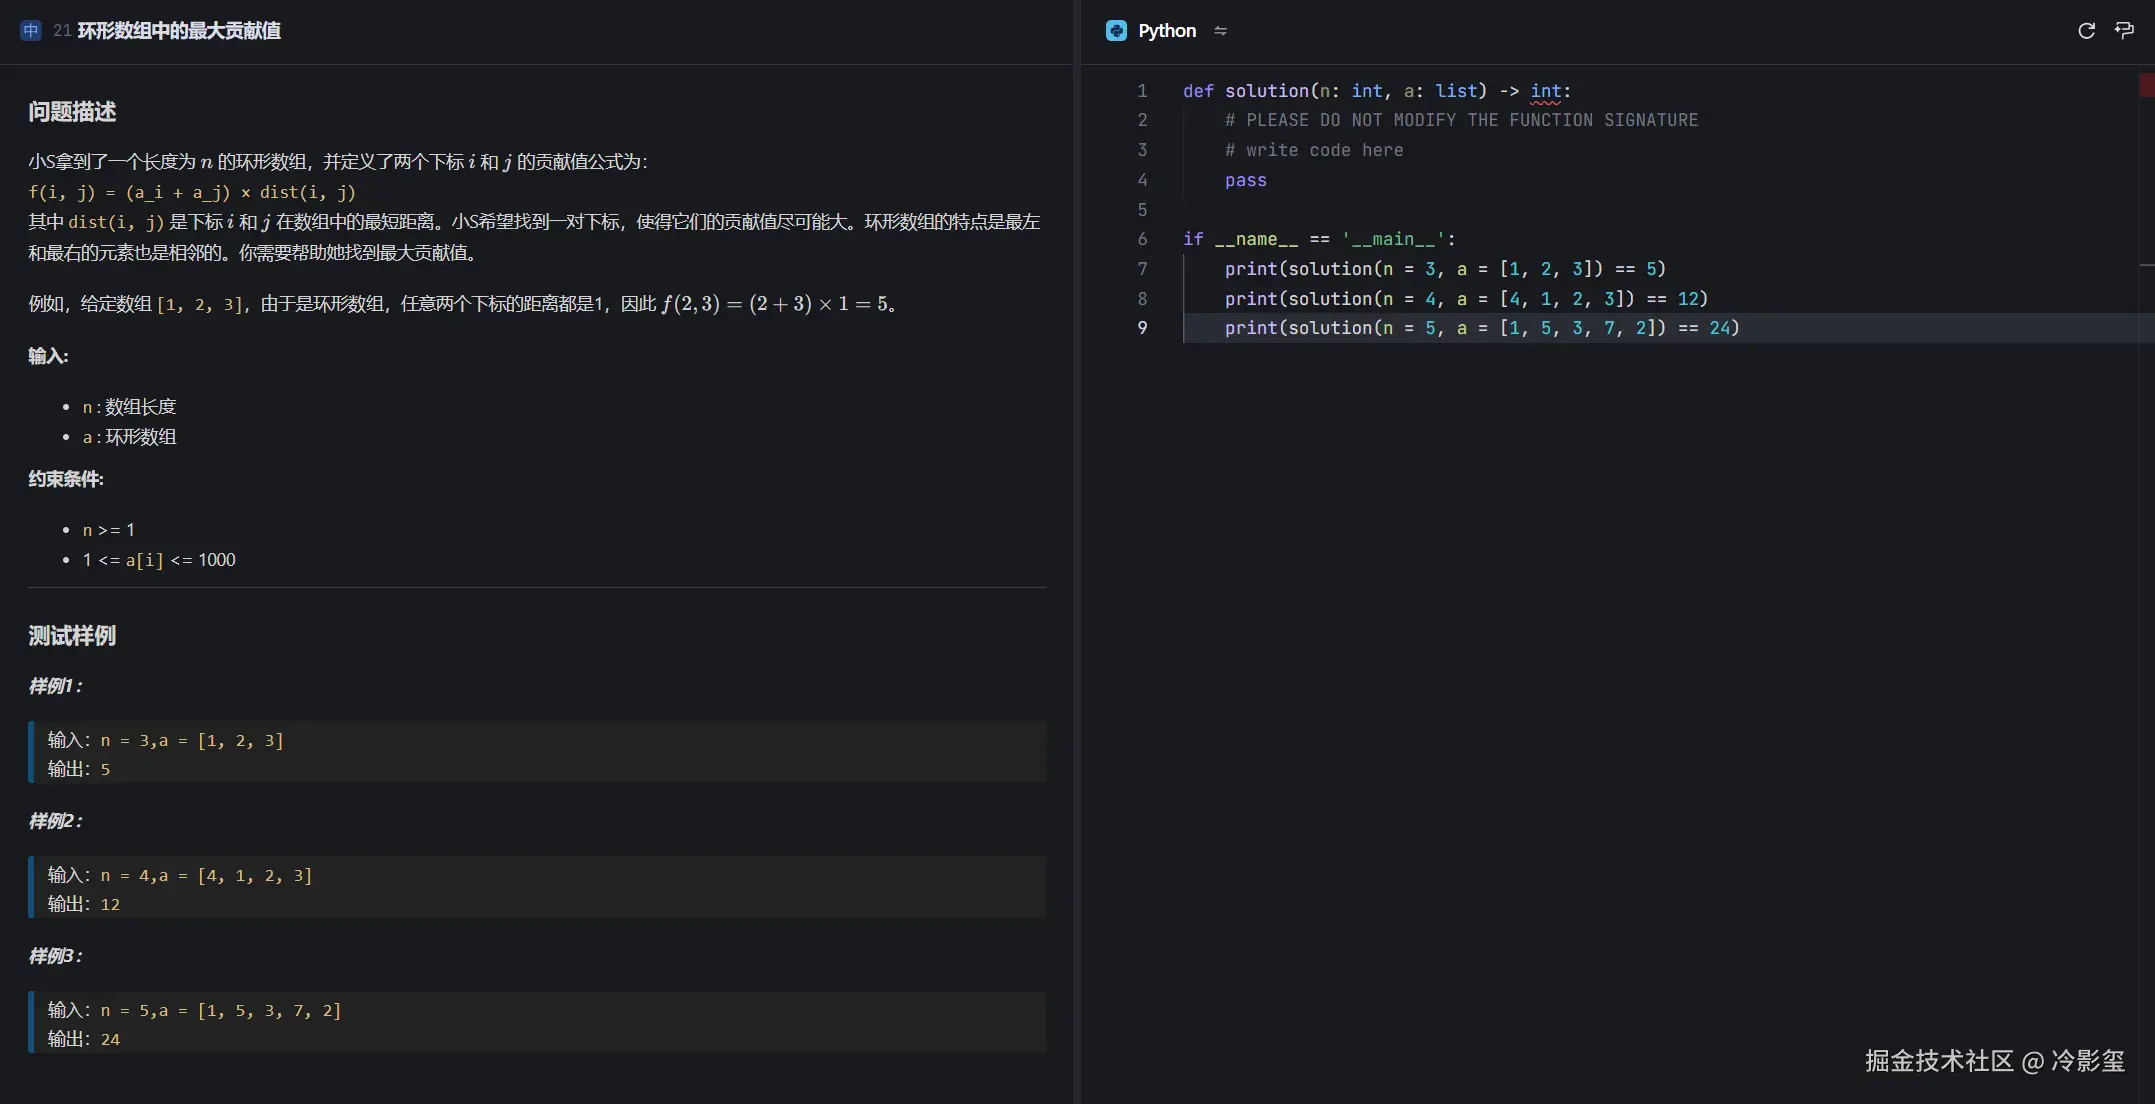Click the 测试样例 section heading
The height and width of the screenshot is (1104, 2155).
pos(72,636)
